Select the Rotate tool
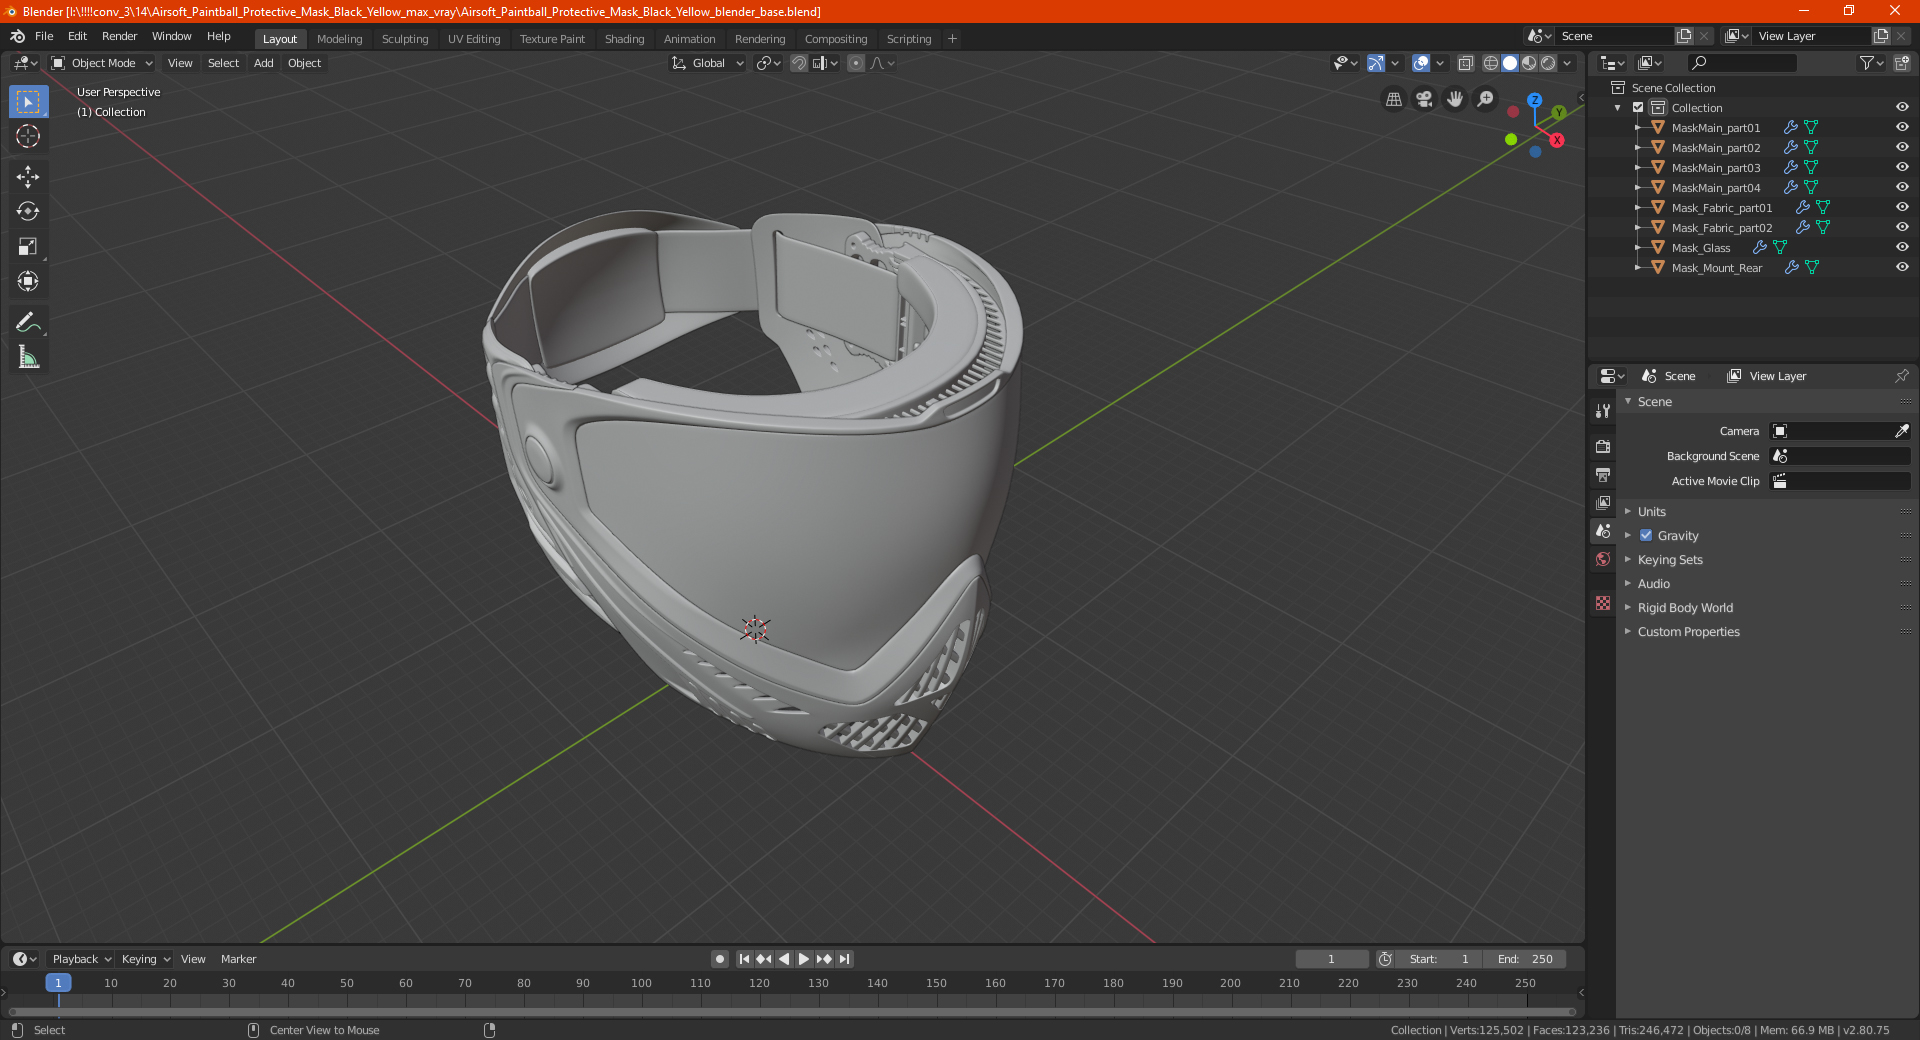Viewport: 1920px width, 1040px height. click(x=28, y=211)
